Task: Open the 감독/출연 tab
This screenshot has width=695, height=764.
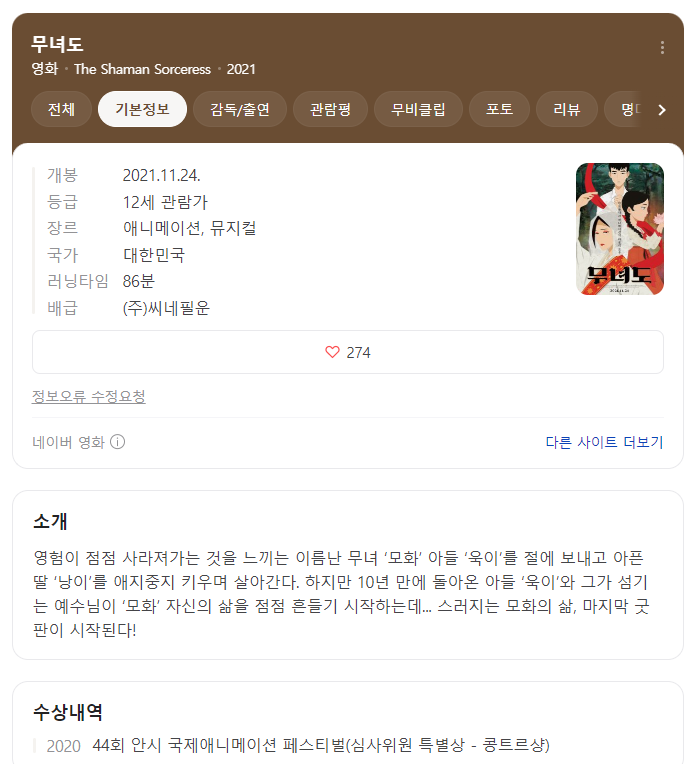Action: (x=240, y=109)
